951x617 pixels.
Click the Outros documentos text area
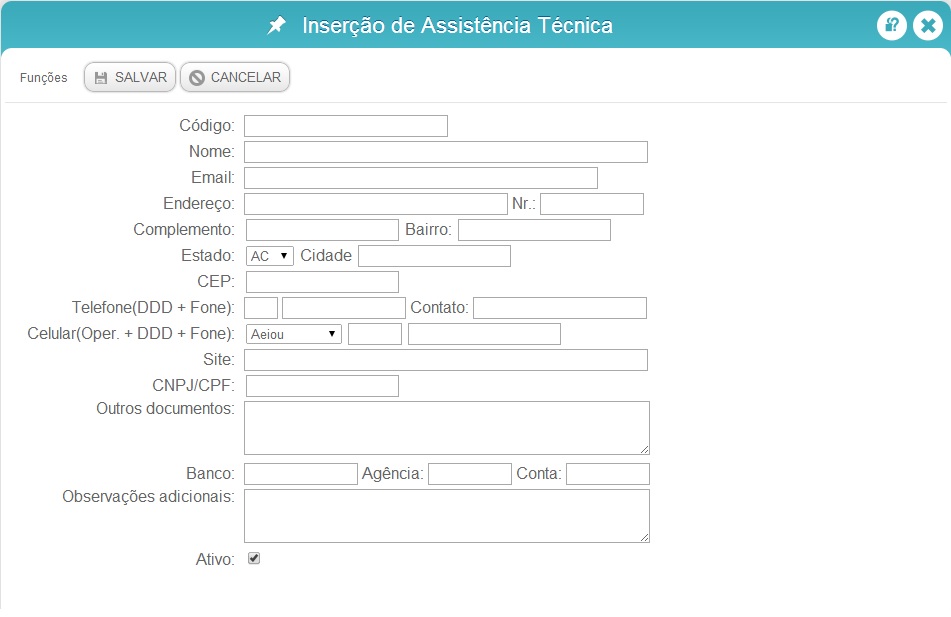447,428
